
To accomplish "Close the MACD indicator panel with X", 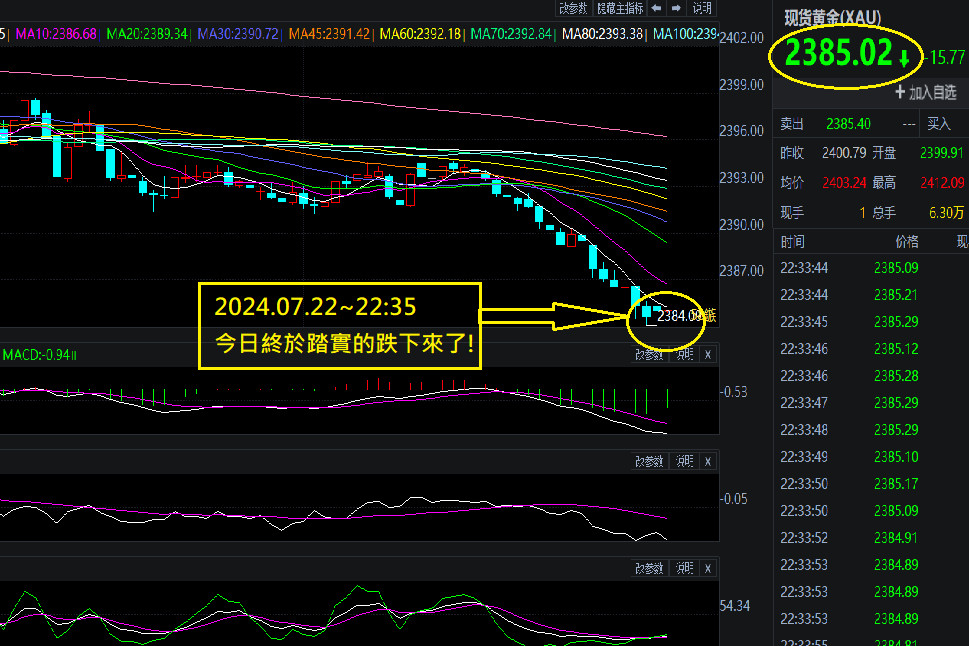I will (x=708, y=354).
